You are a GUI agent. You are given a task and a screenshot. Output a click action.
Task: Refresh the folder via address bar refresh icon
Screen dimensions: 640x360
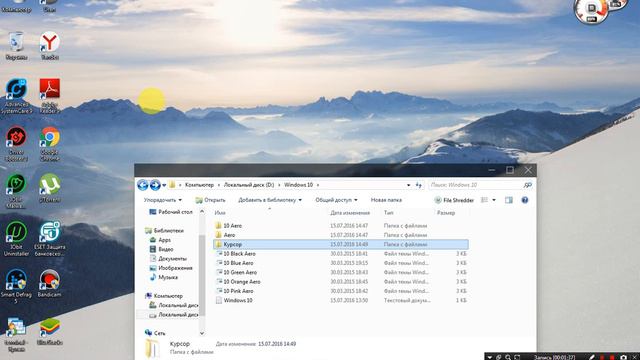point(418,185)
